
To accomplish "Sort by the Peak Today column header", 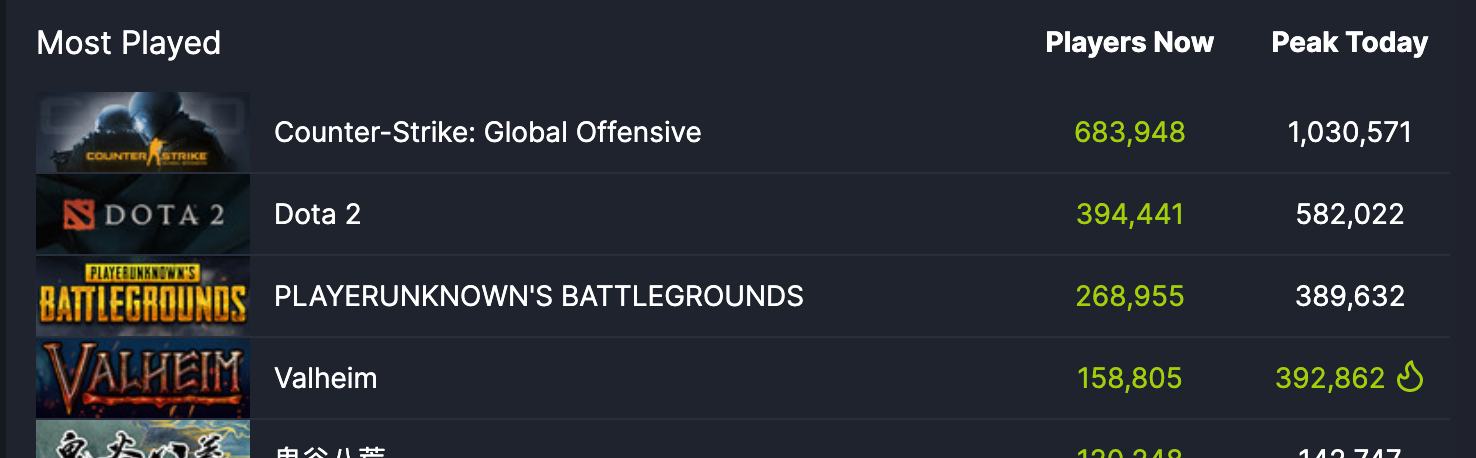I will pyautogui.click(x=1350, y=43).
